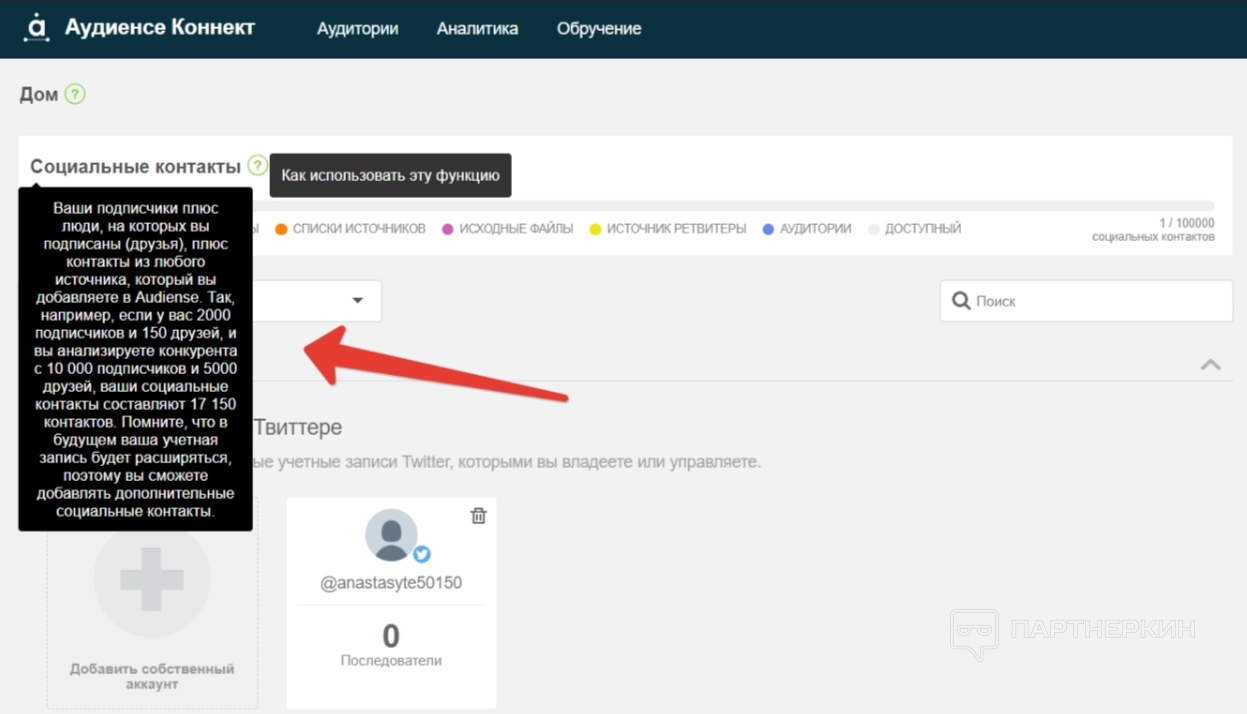Click the help icon beside Социальные контакты
This screenshot has height=714, width=1247.
pos(258,165)
